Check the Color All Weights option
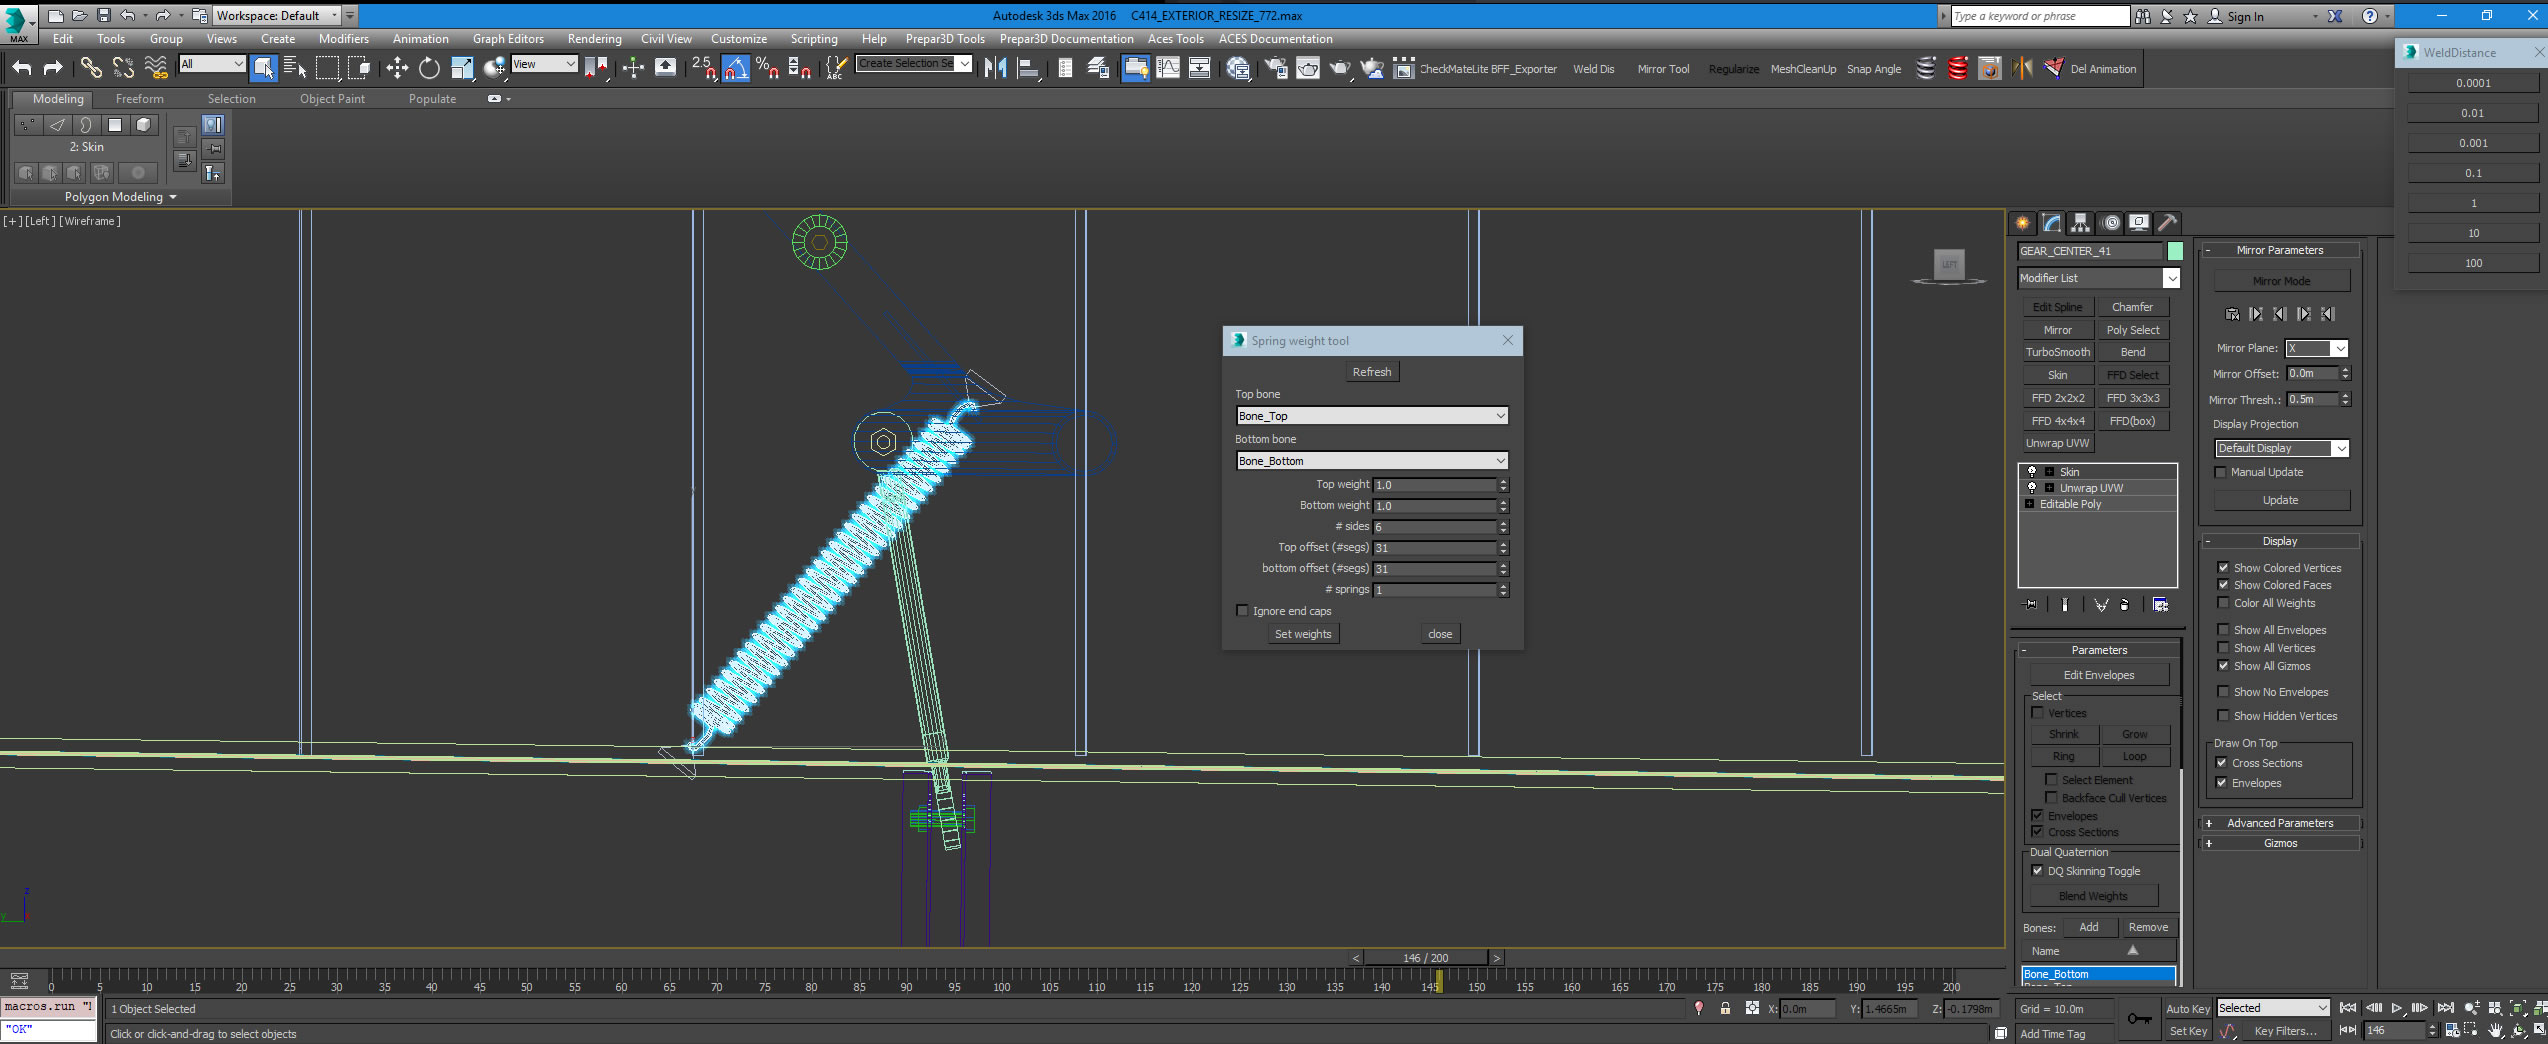 point(2223,603)
